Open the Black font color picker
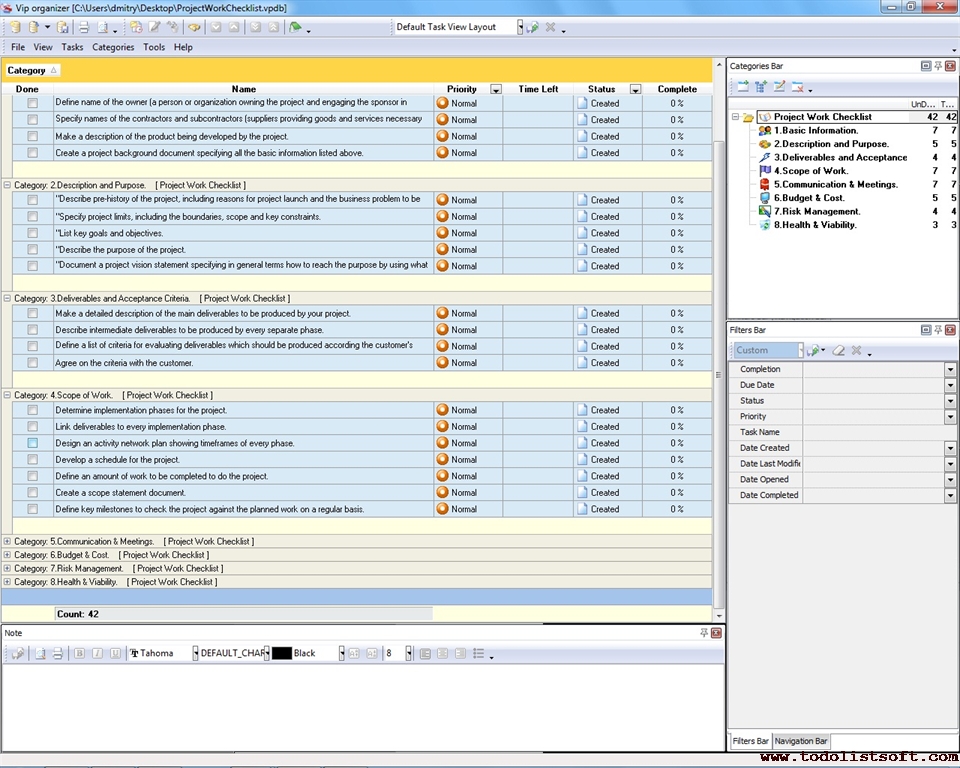Image resolution: width=960 pixels, height=768 pixels. pyautogui.click(x=341, y=653)
